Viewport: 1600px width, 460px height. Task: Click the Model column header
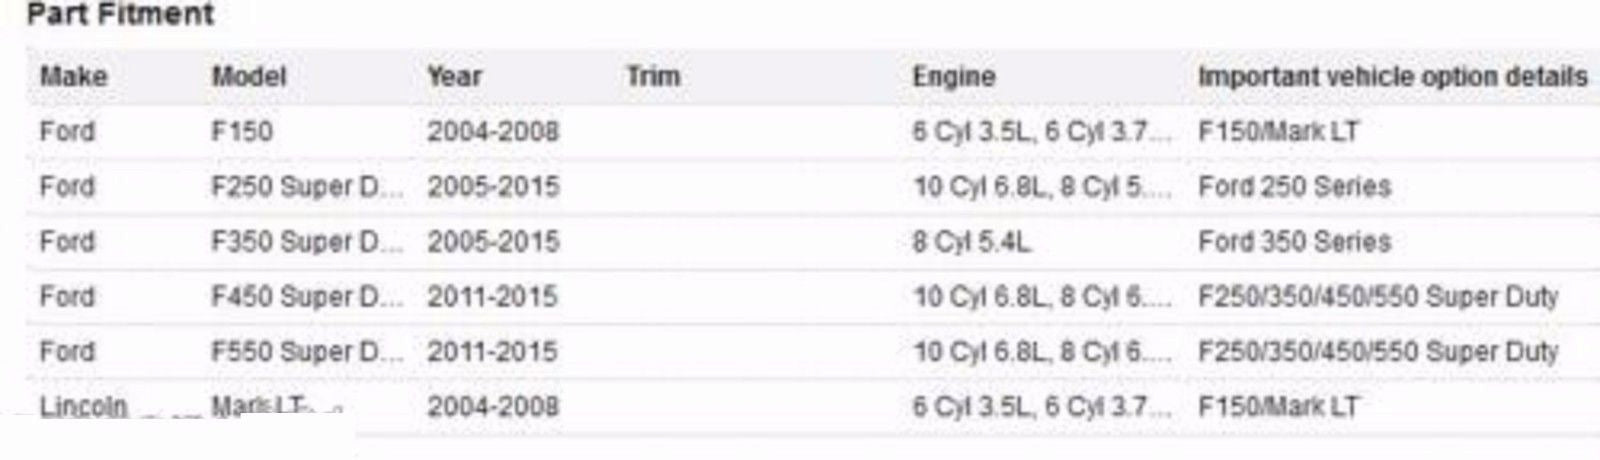coord(248,77)
